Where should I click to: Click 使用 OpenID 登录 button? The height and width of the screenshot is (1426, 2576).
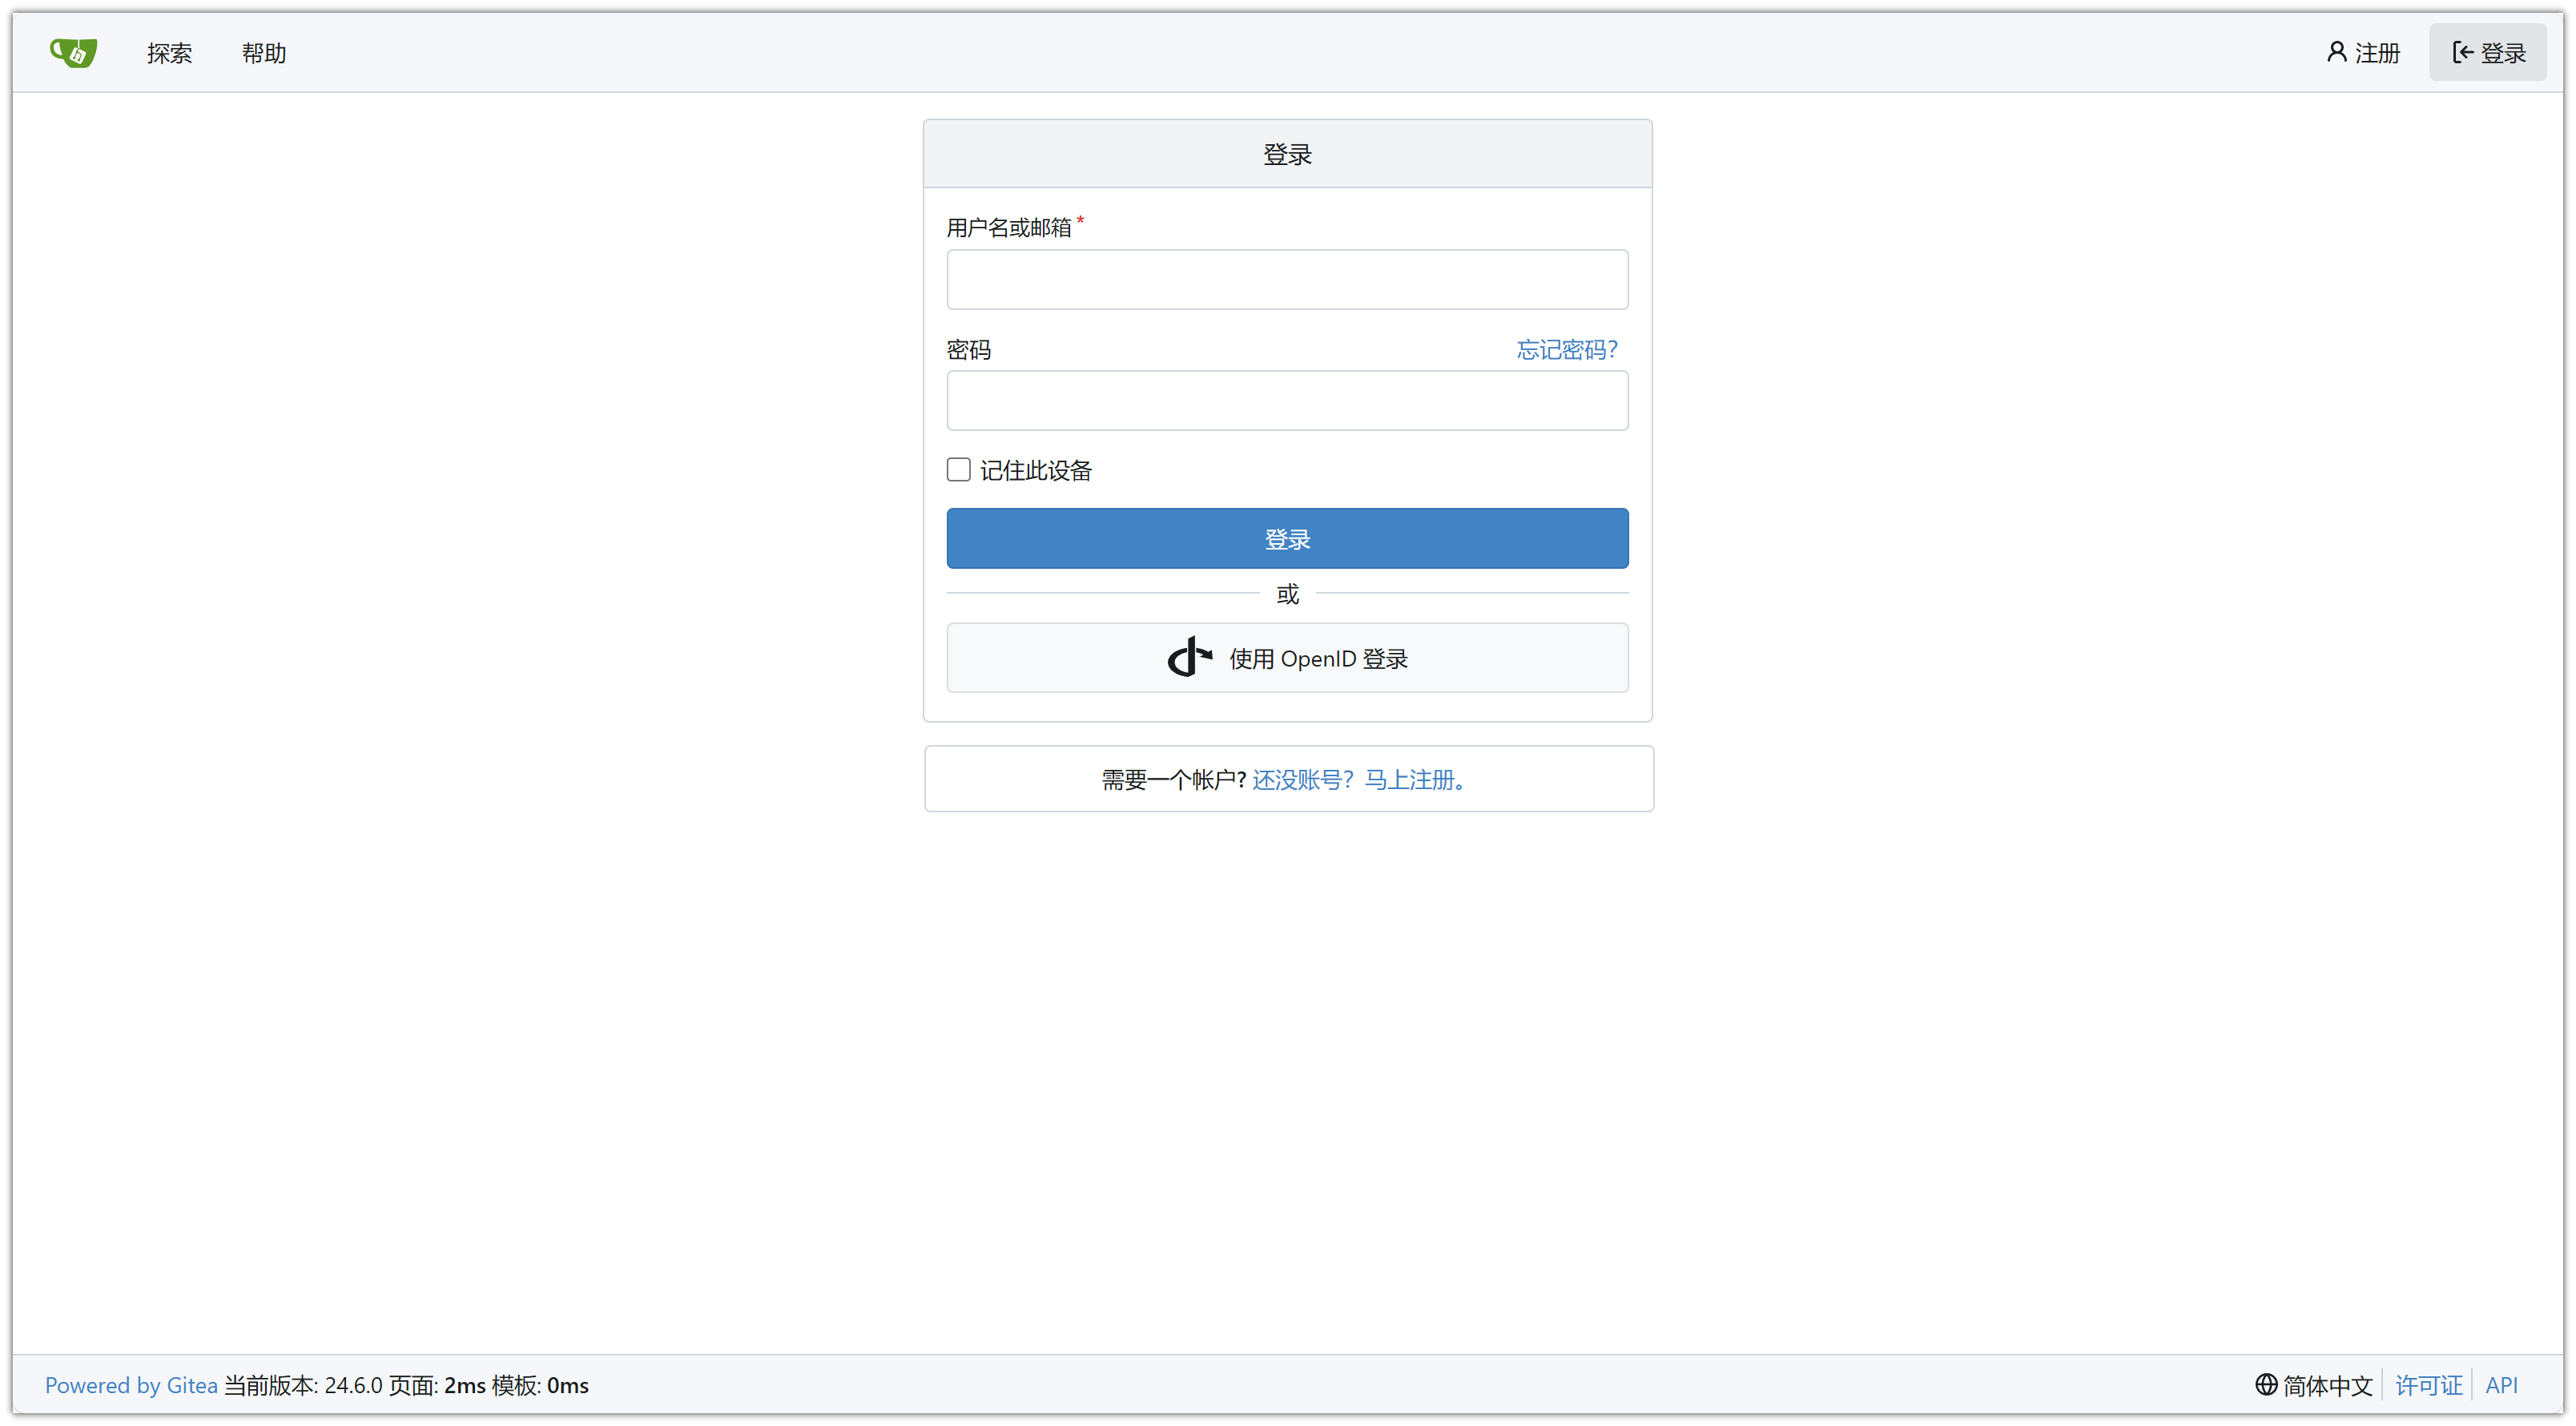pos(1287,658)
